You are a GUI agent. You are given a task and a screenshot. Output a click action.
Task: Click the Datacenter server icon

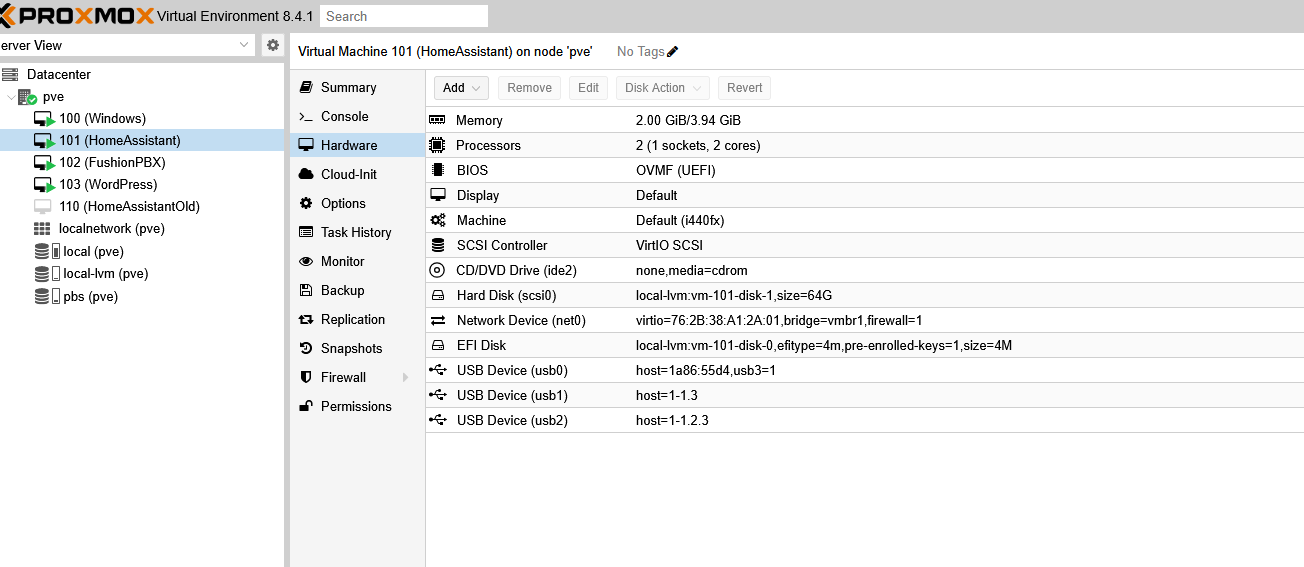(10, 74)
